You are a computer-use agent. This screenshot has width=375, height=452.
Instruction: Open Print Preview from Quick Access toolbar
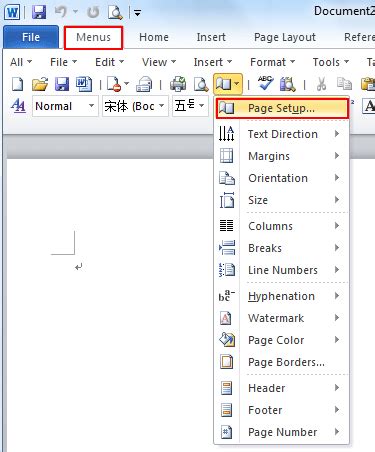pos(115,12)
